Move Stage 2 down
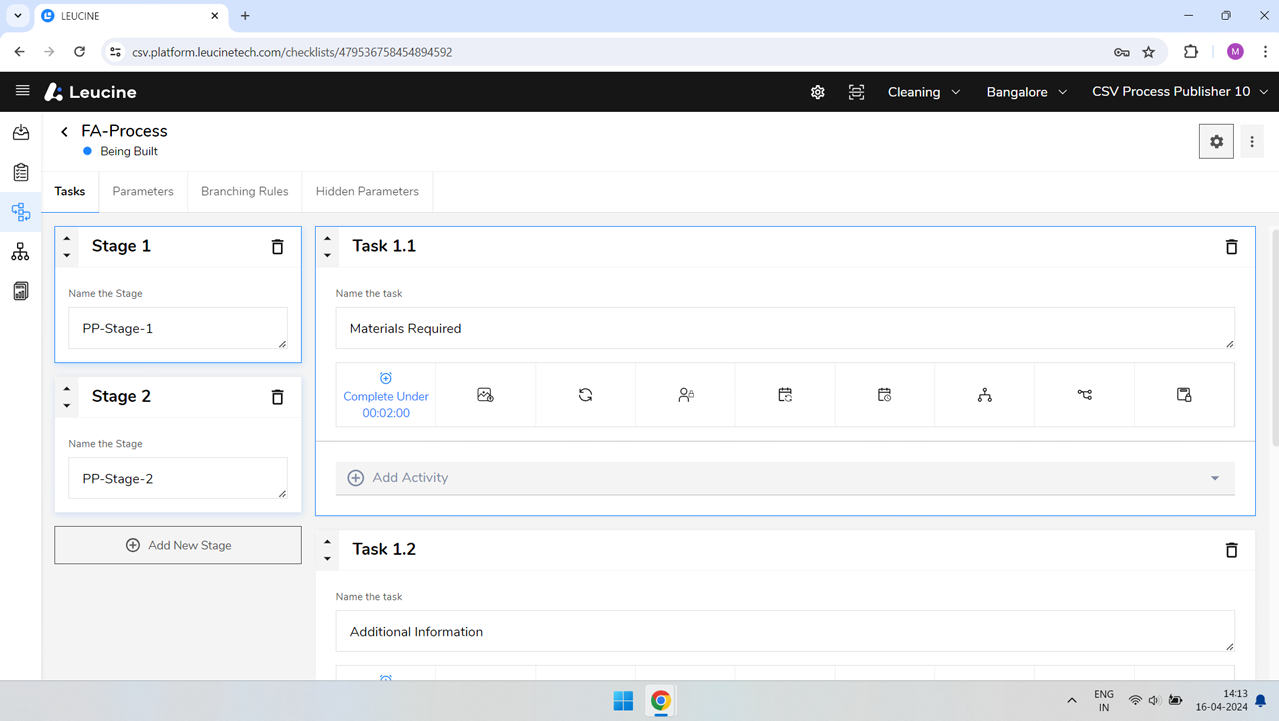The width and height of the screenshot is (1279, 721). click(x=67, y=405)
